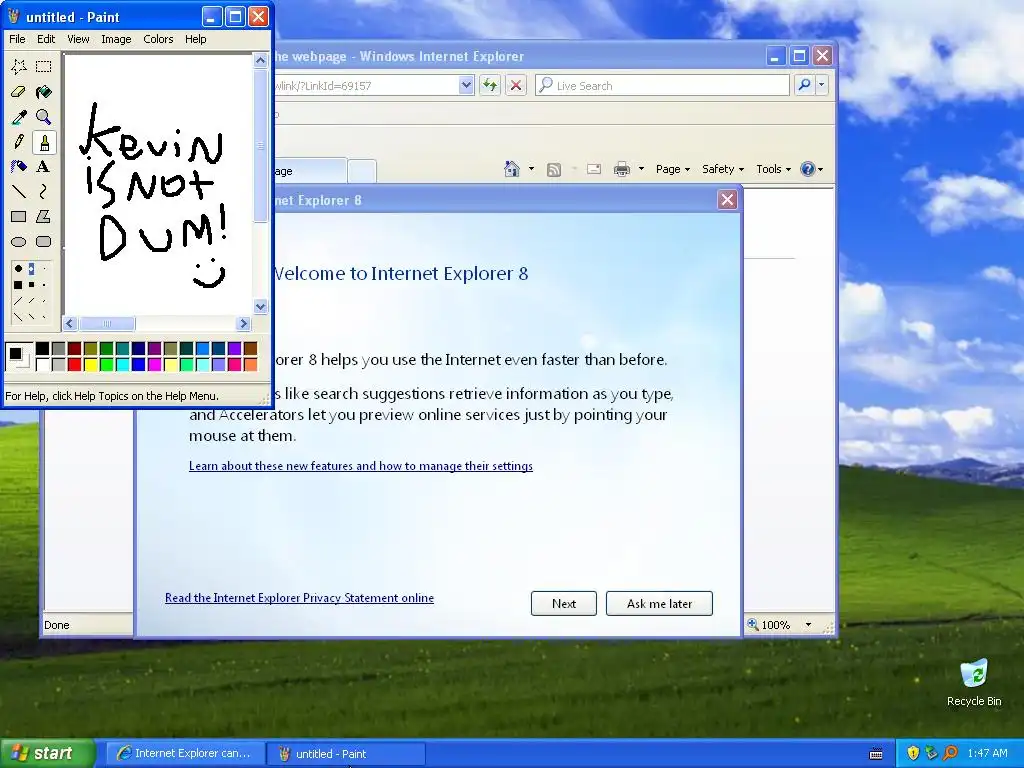Image resolution: width=1024 pixels, height=768 pixels.
Task: Click the zoom magnifier icon in IE status bar
Action: pos(753,624)
